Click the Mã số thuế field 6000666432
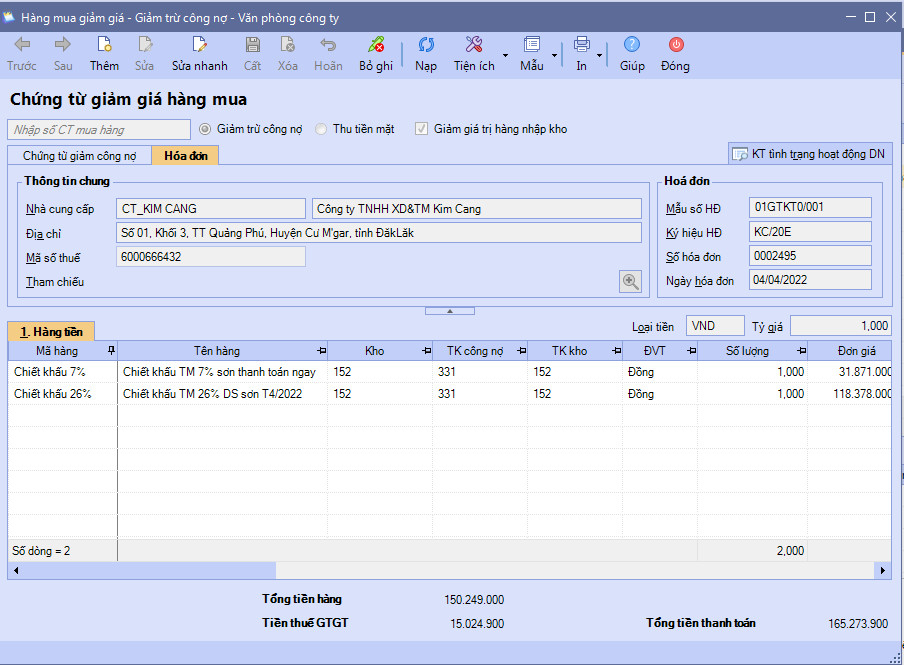 click(x=211, y=257)
